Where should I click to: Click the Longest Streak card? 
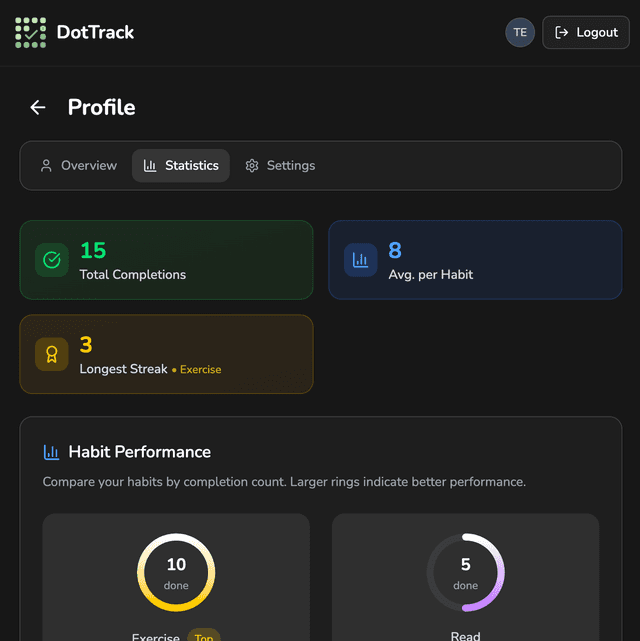coord(166,355)
